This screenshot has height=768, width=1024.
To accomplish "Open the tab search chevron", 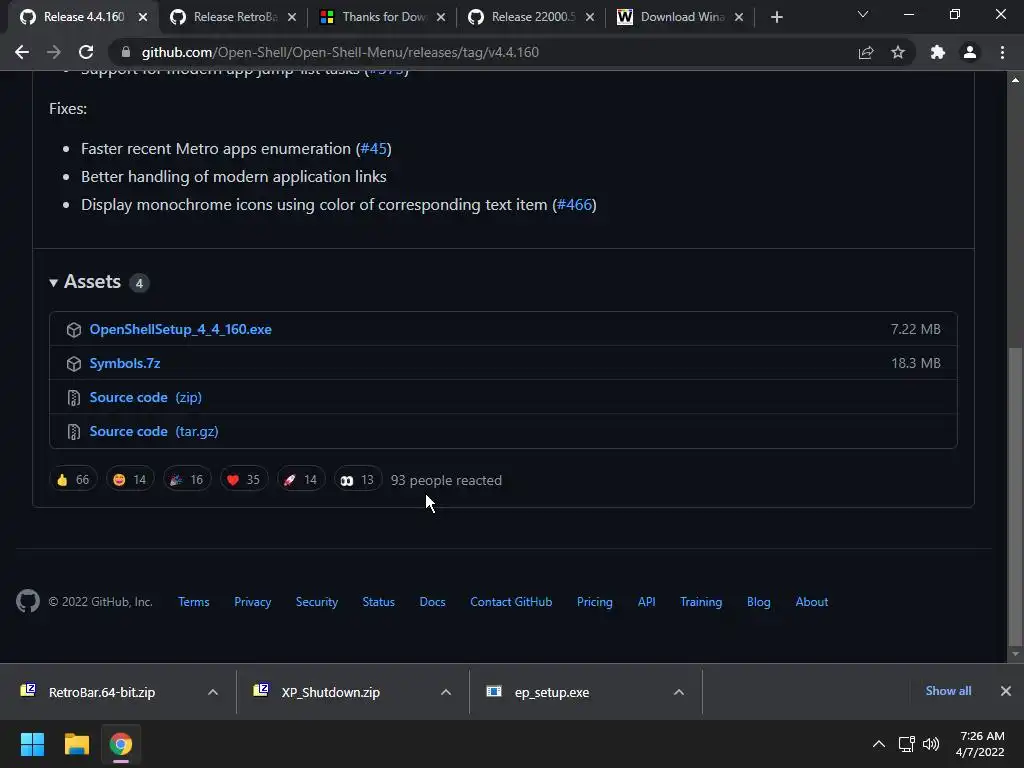I will point(863,14).
